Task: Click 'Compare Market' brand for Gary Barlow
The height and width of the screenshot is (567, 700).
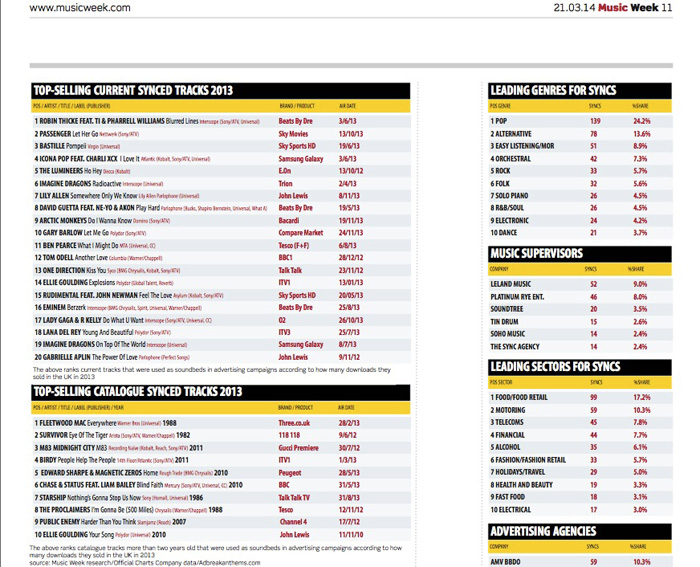Action: click(x=300, y=233)
